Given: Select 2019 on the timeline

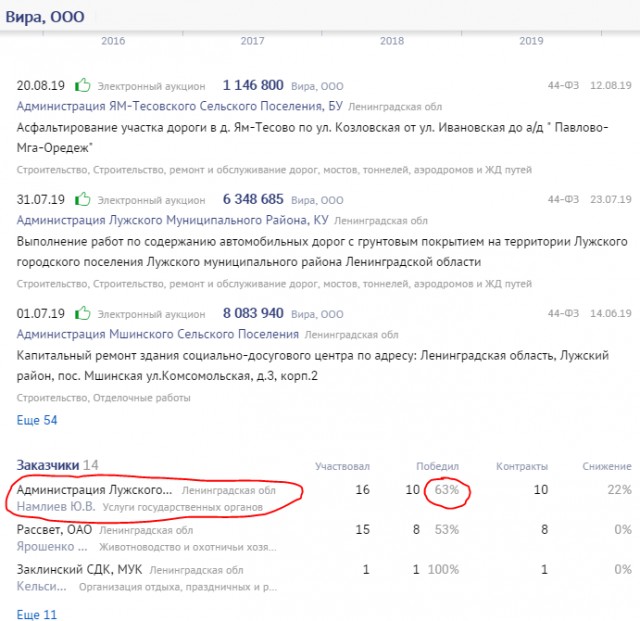Looking at the screenshot, I should [x=531, y=41].
